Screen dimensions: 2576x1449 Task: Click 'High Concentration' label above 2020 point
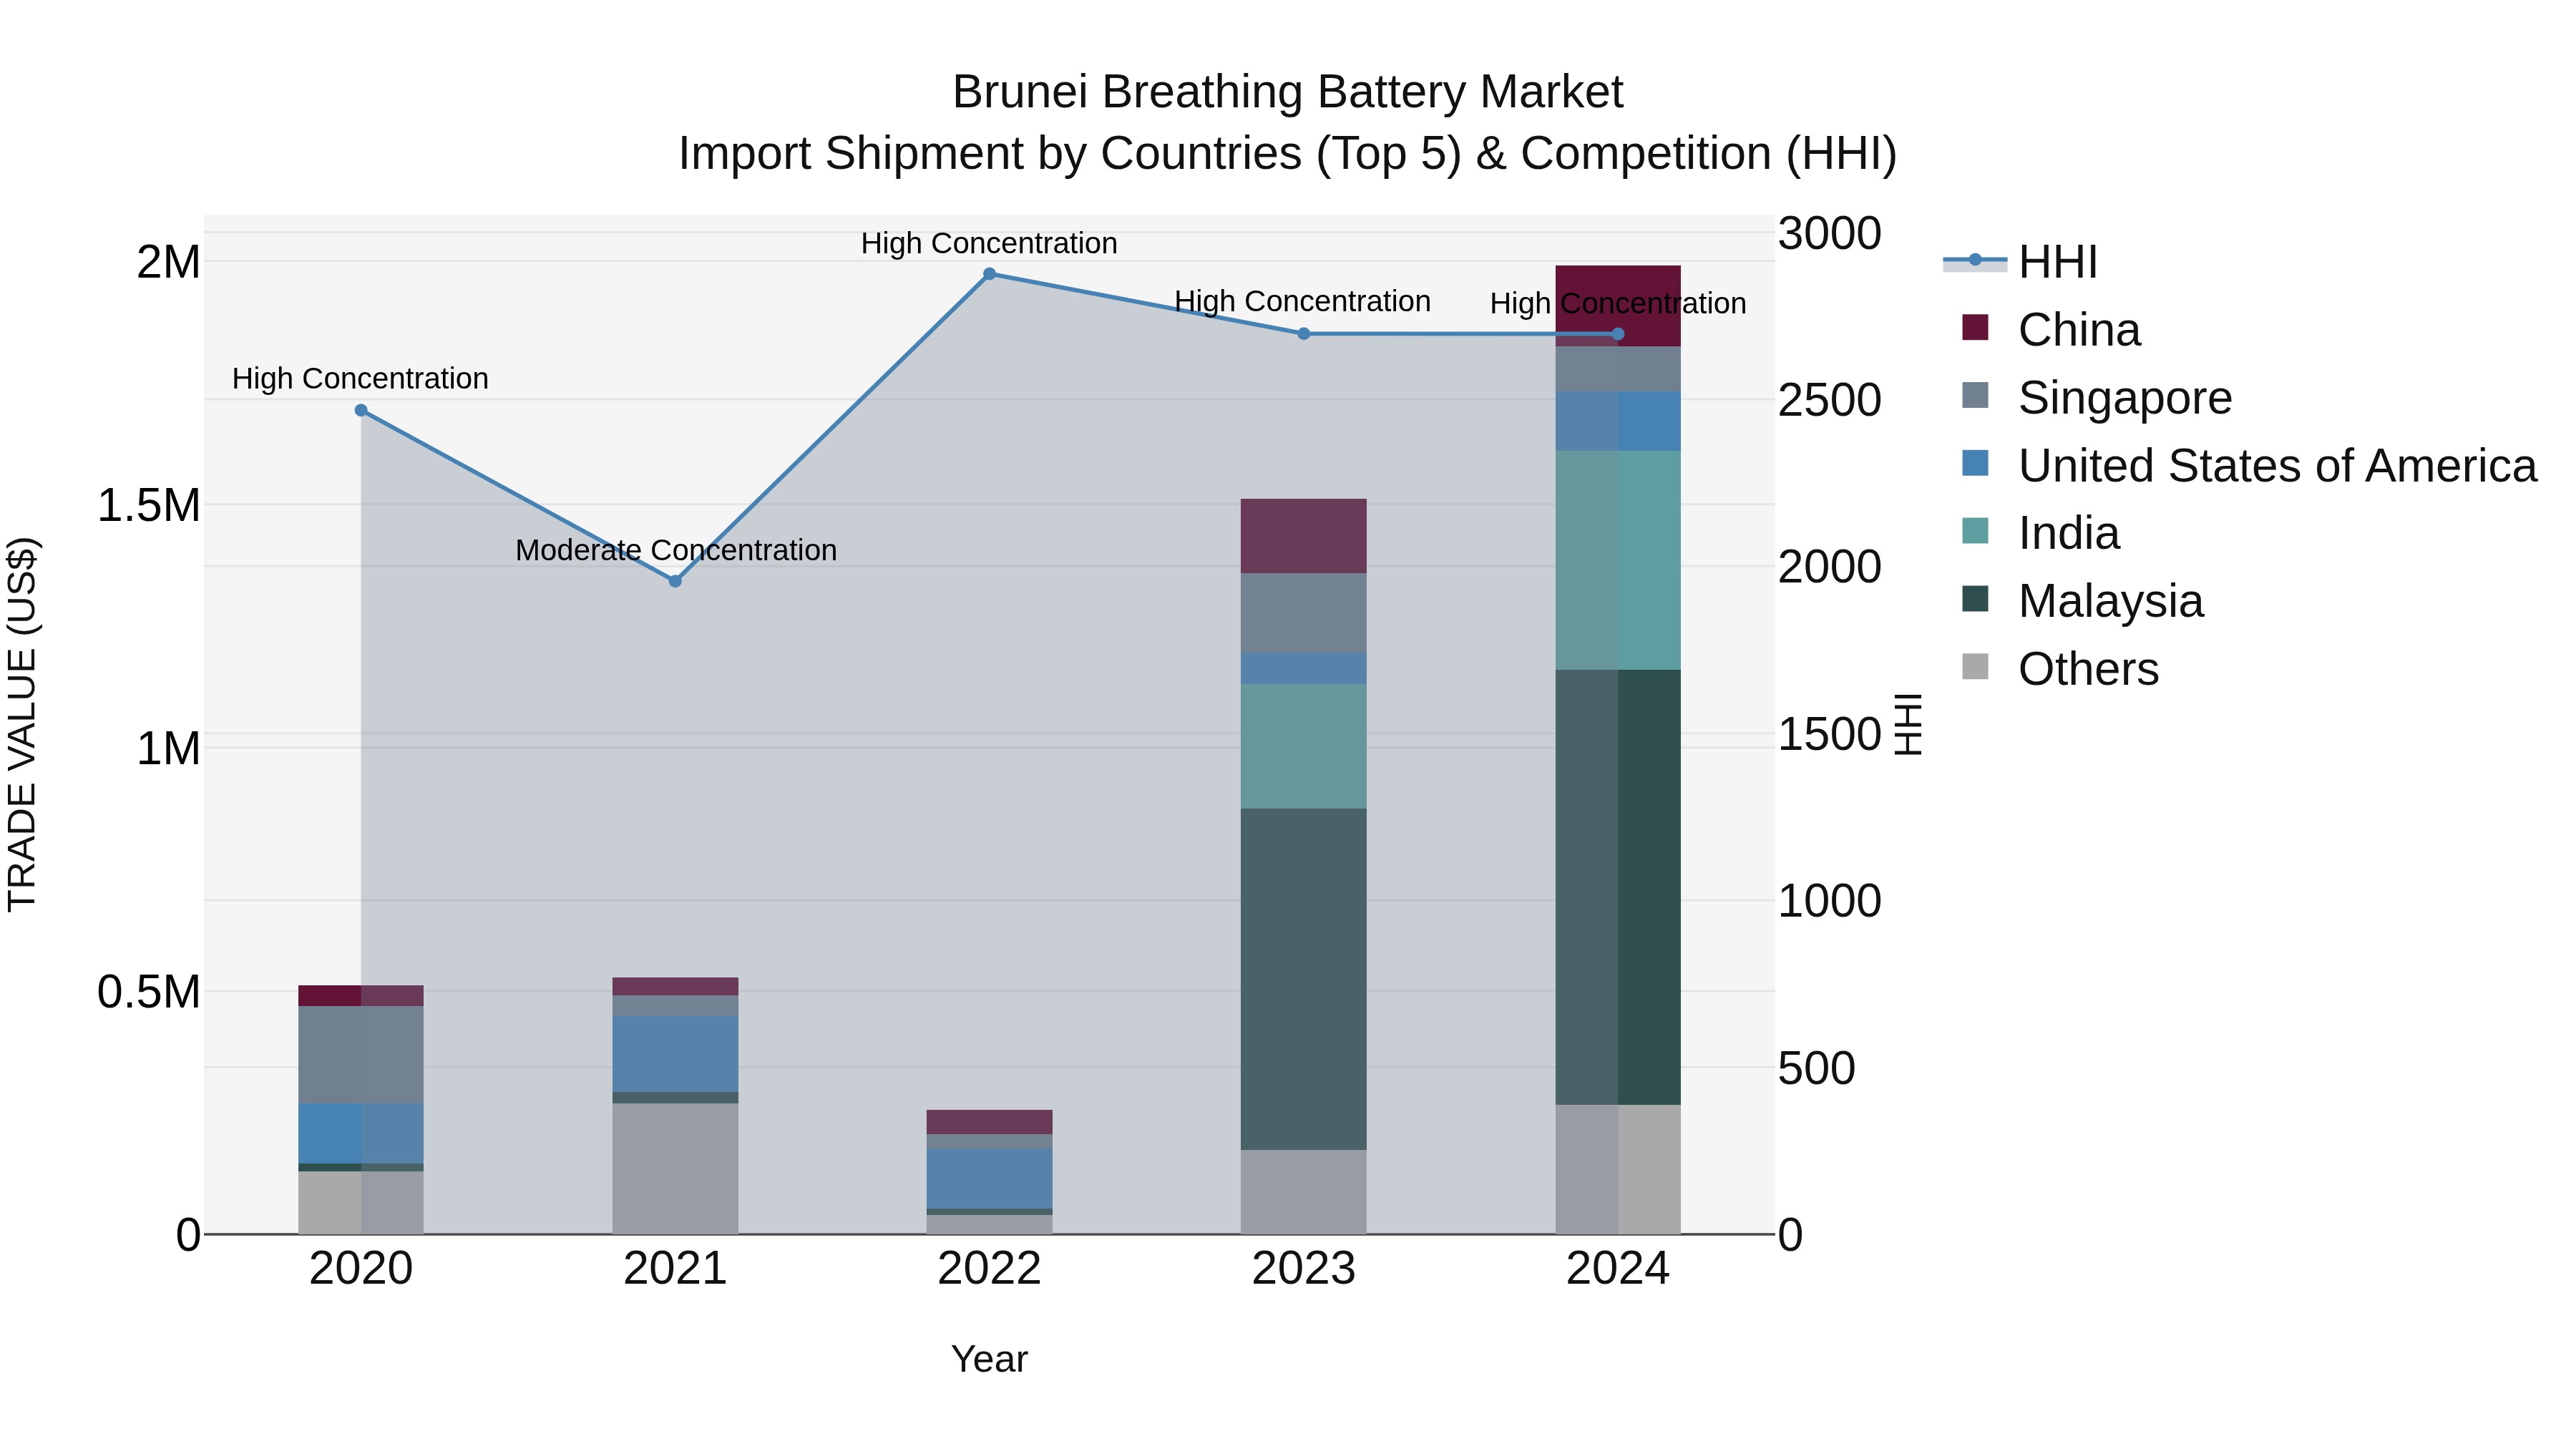[360, 379]
